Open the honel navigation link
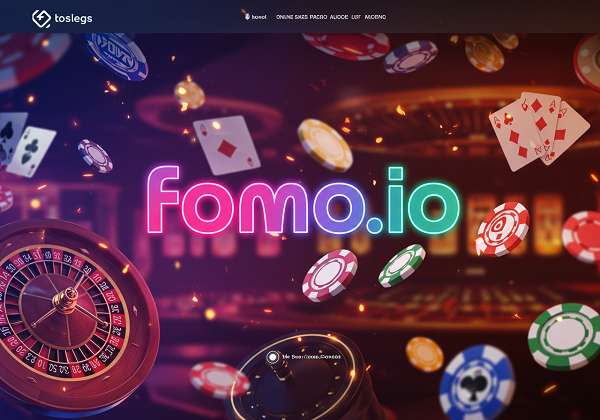This screenshot has width=600, height=420. [x=259, y=17]
